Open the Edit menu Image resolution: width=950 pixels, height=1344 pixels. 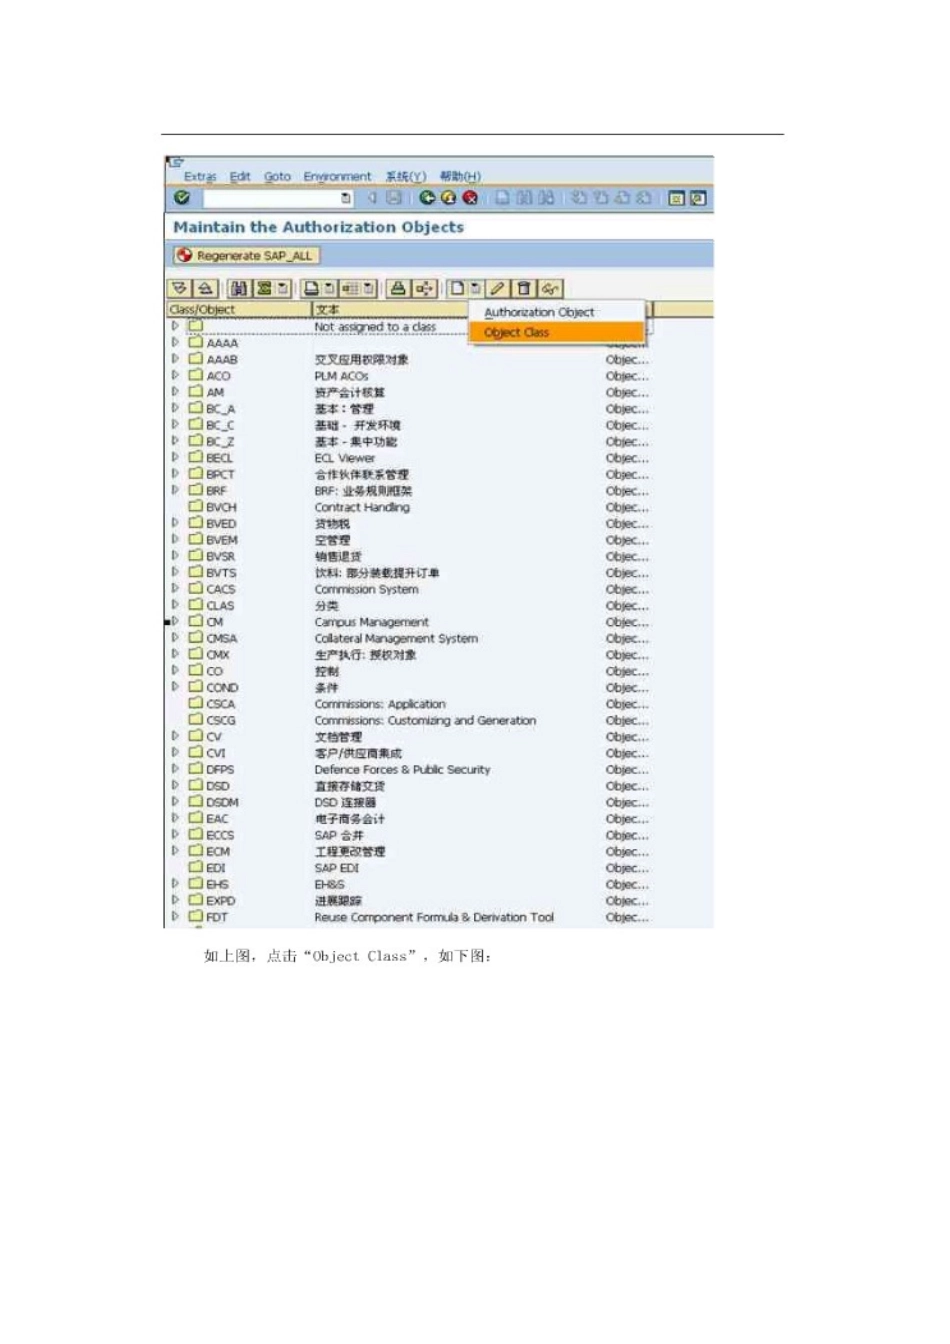tap(240, 176)
